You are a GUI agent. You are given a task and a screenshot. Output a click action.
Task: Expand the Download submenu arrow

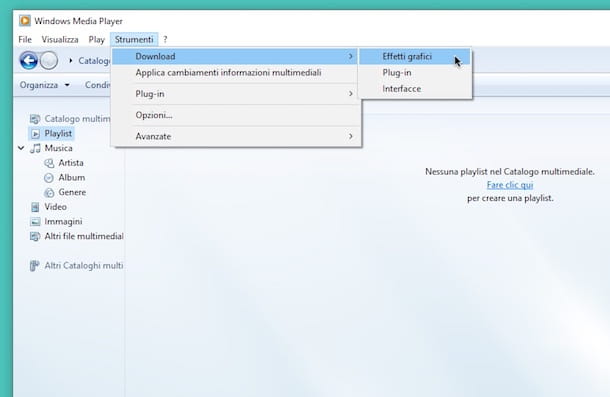(x=351, y=56)
